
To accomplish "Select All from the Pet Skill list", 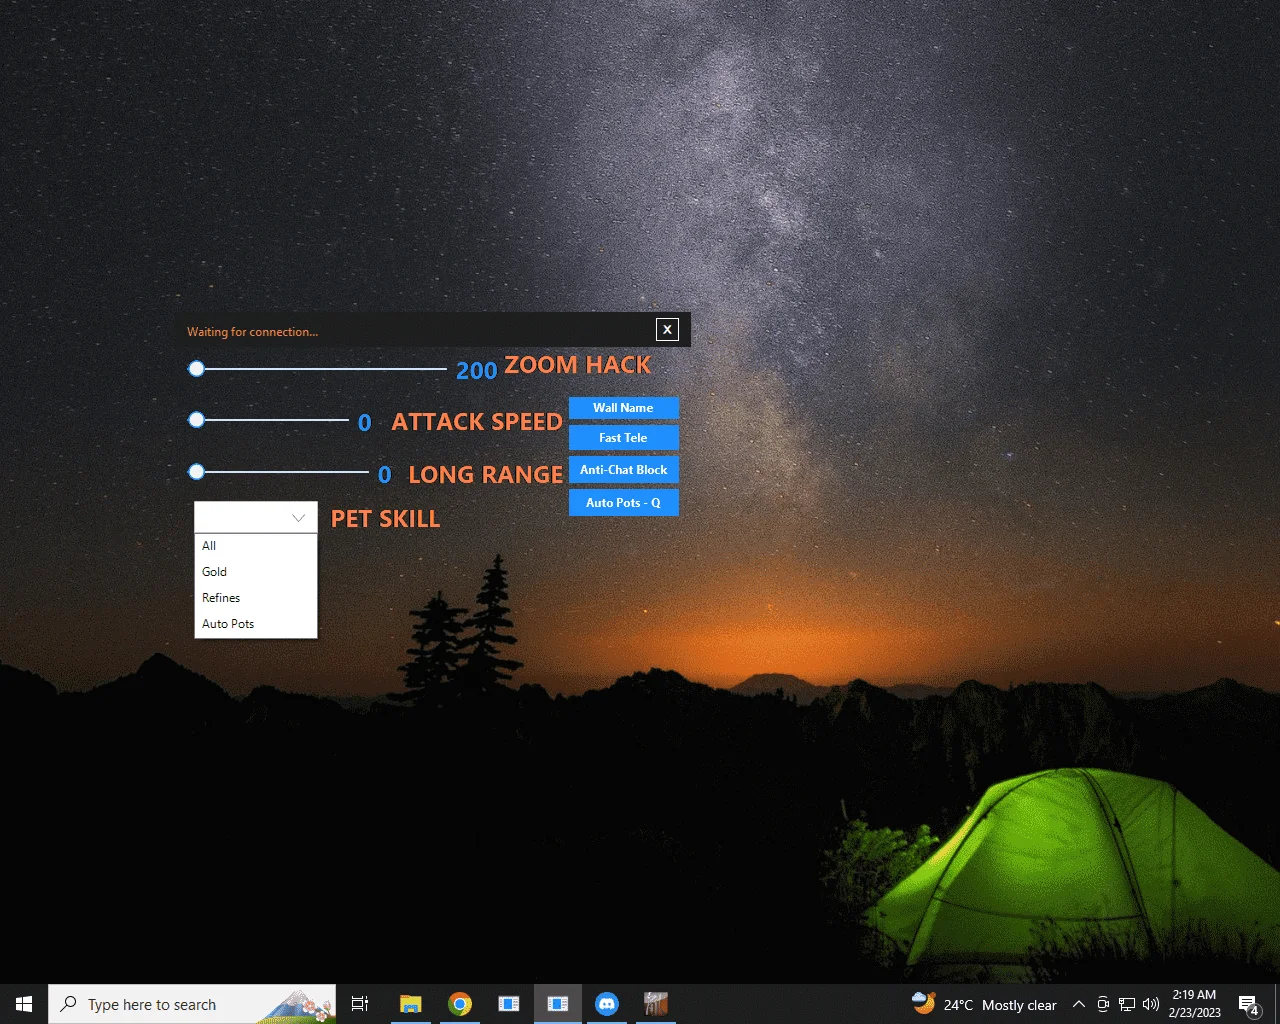I will (x=256, y=546).
